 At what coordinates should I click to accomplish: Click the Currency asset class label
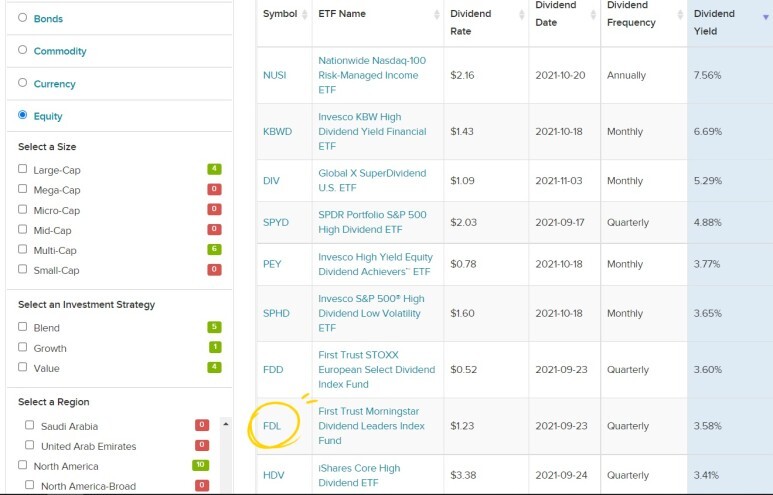pyautogui.click(x=55, y=84)
